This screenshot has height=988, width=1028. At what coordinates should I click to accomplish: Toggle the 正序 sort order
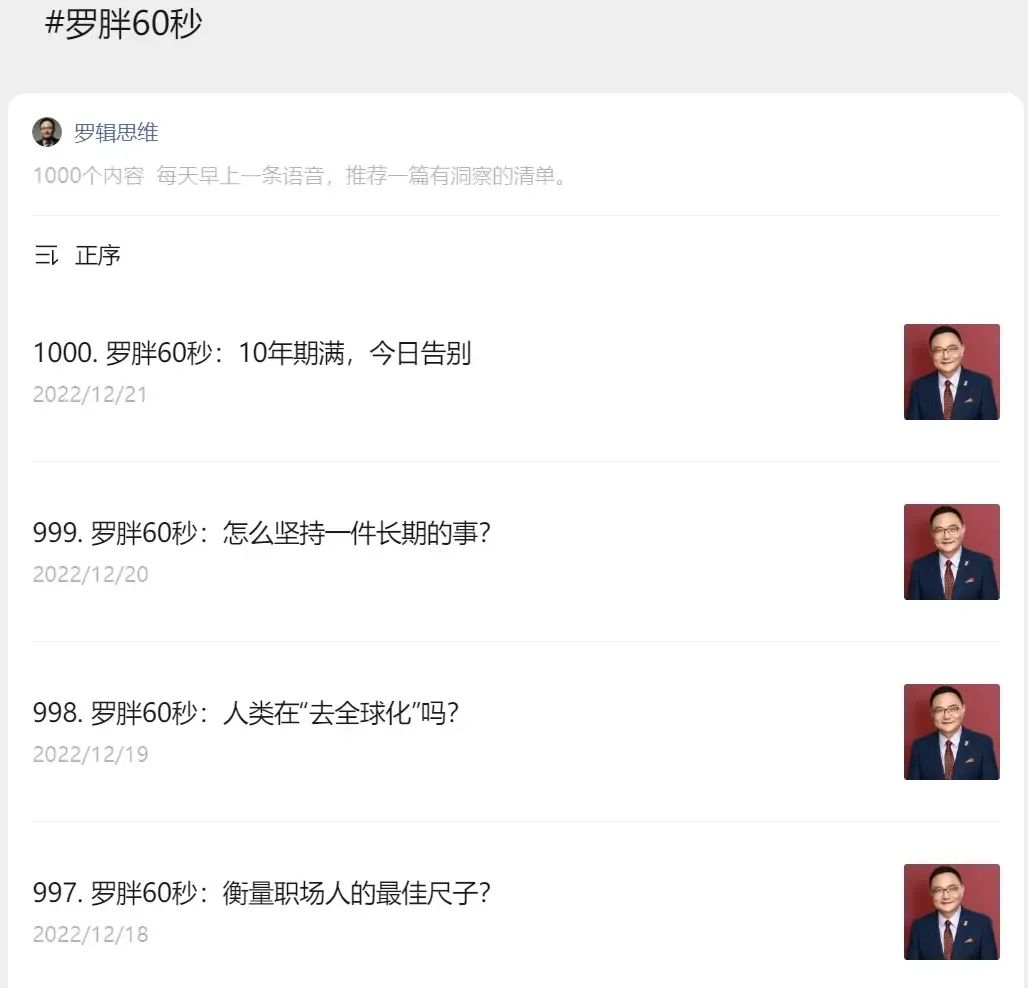[98, 255]
